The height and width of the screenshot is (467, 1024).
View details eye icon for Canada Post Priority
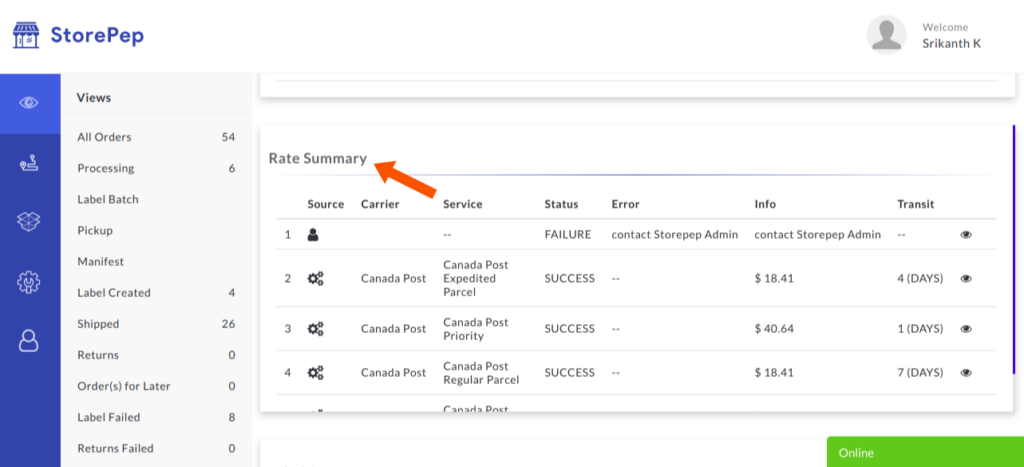966,329
